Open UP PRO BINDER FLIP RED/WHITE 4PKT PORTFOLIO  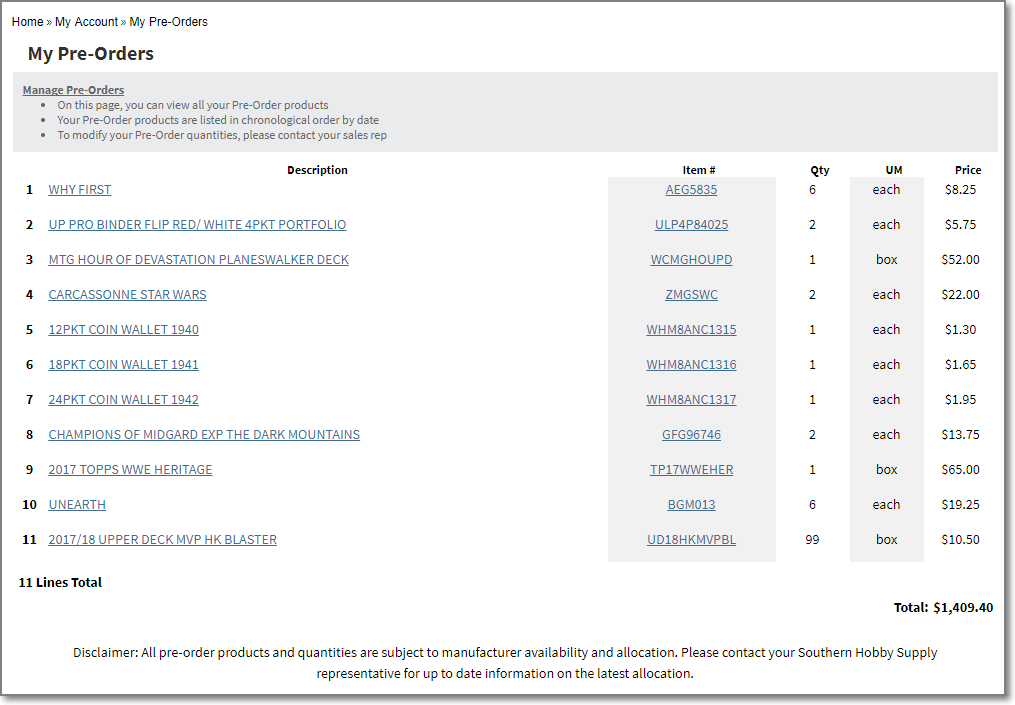coord(197,225)
